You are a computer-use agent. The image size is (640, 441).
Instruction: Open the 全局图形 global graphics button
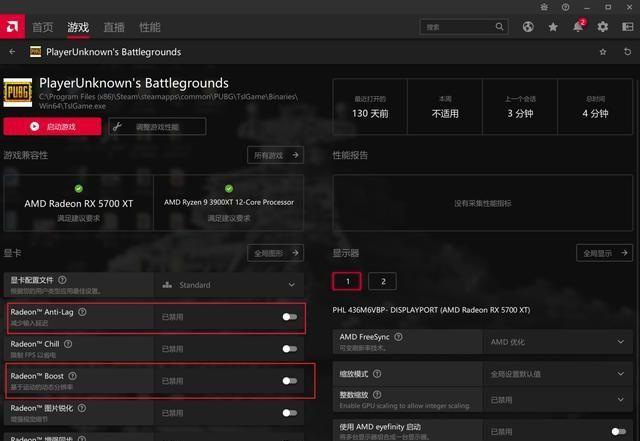coord(276,253)
